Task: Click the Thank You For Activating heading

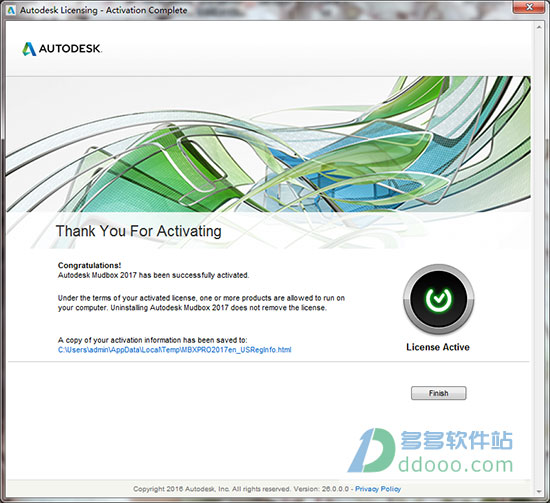Action: point(139,231)
